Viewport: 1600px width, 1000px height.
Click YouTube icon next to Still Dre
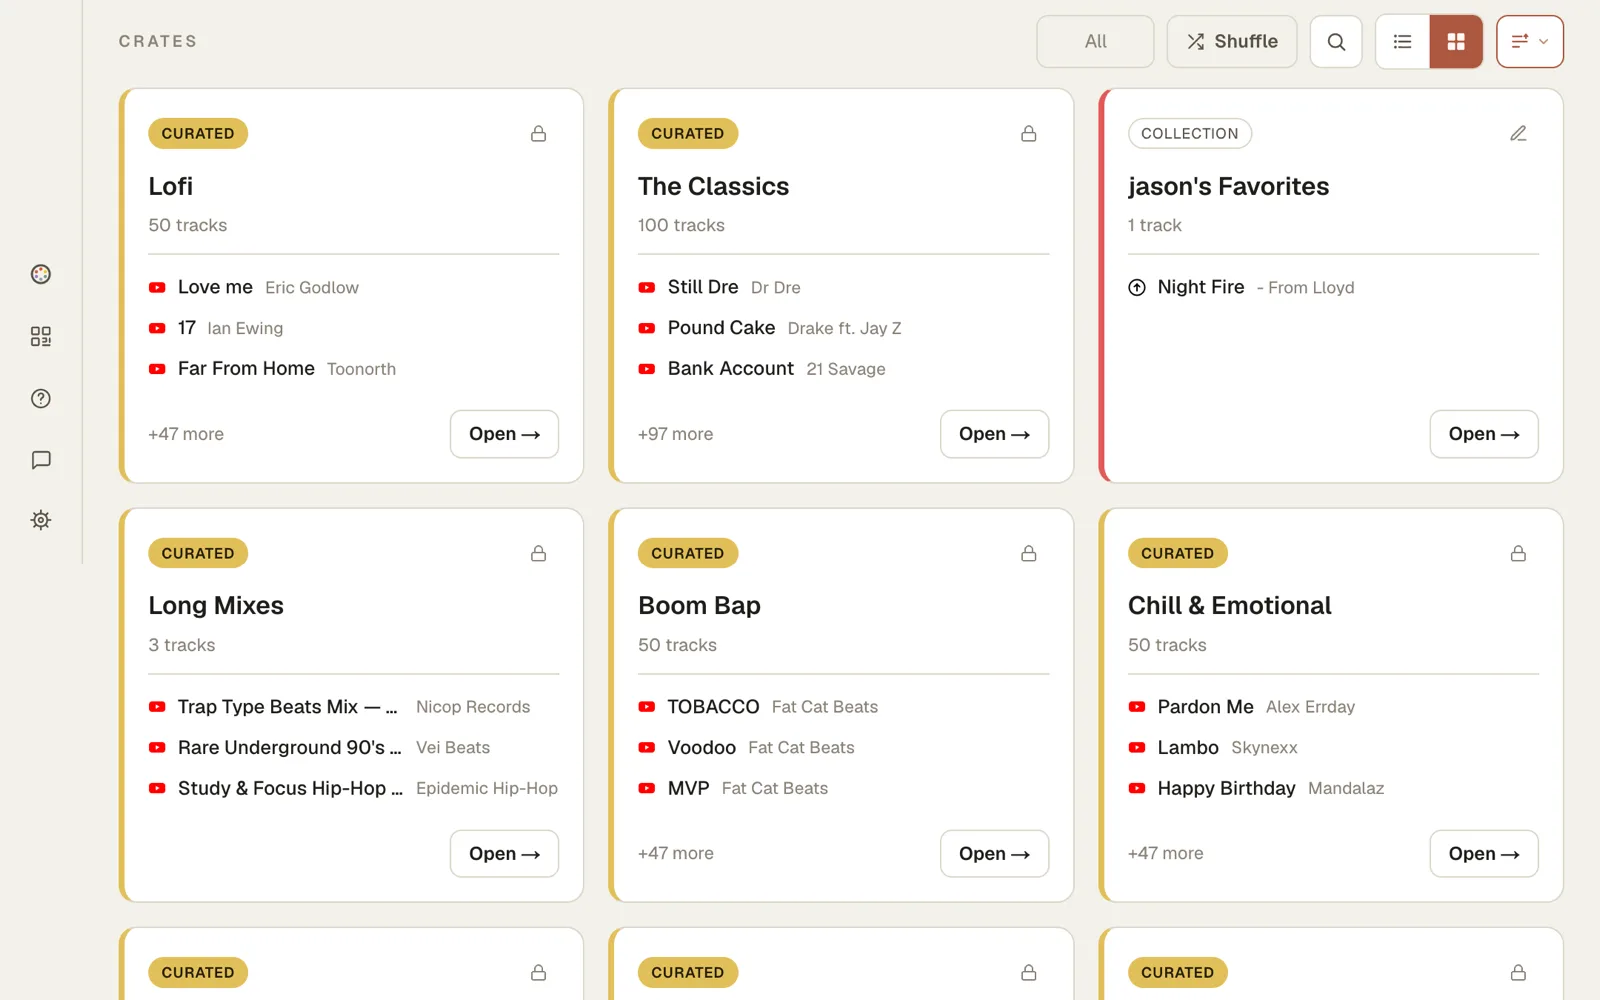pos(647,288)
